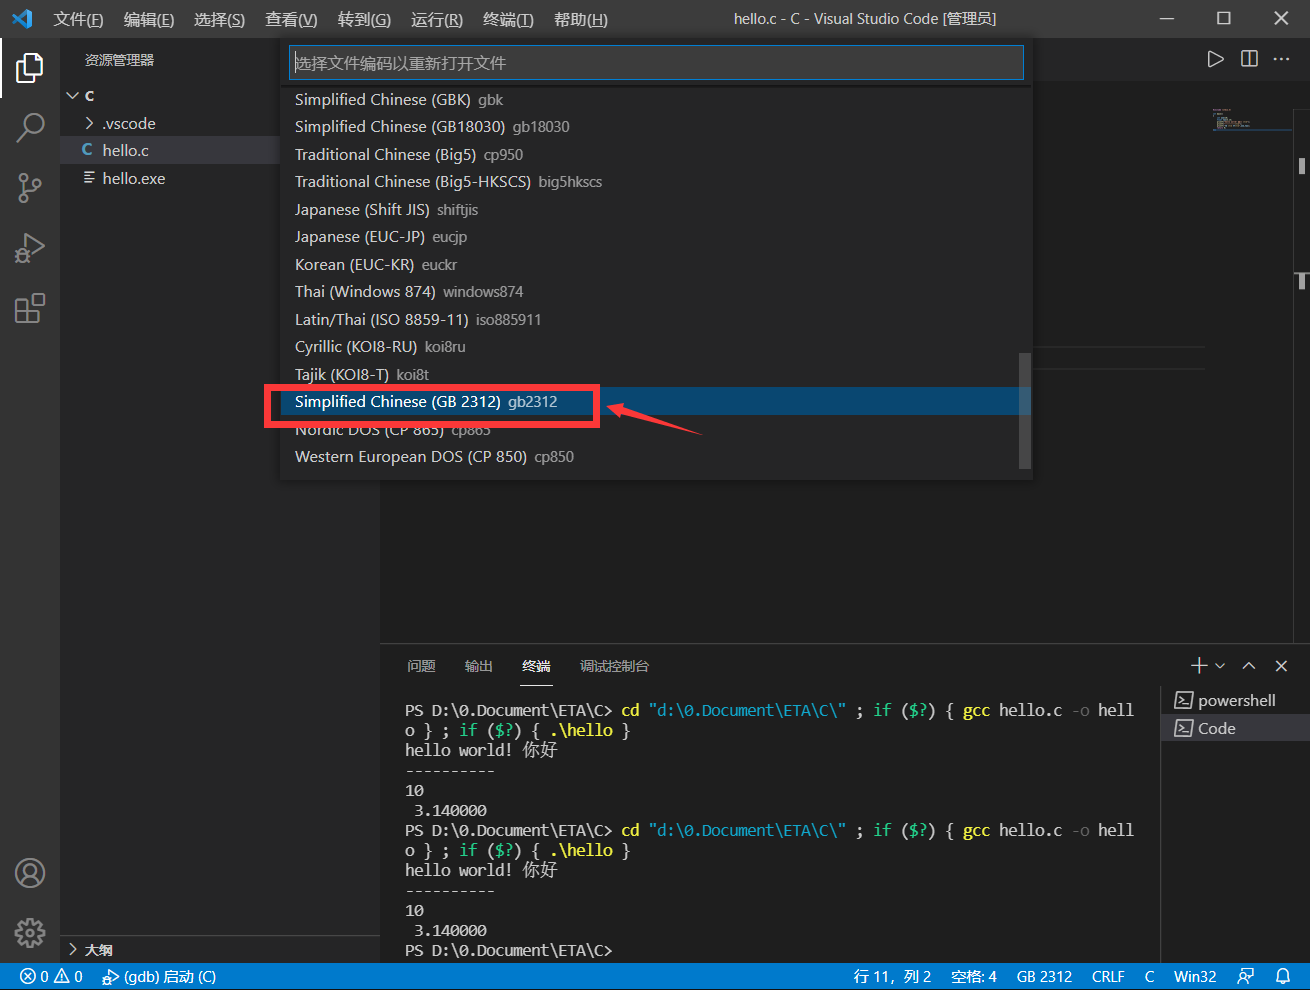
Task: Click CRLF line ending status
Action: [x=1108, y=977]
